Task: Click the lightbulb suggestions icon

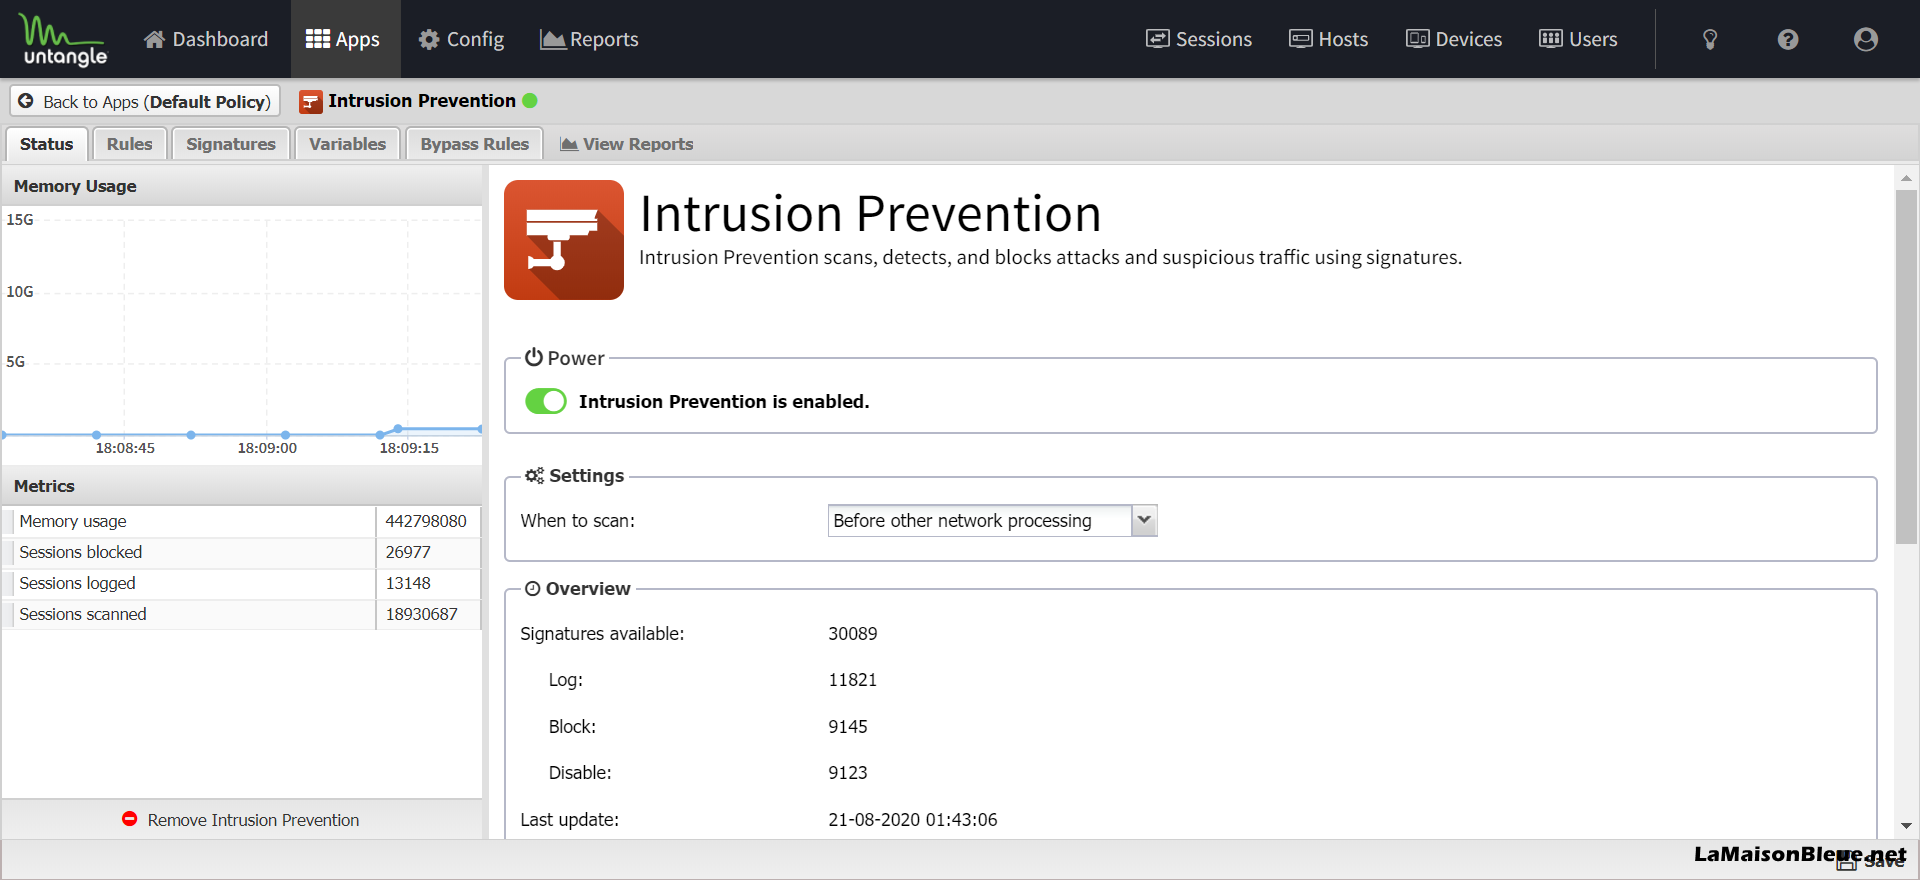Action: coord(1710,39)
